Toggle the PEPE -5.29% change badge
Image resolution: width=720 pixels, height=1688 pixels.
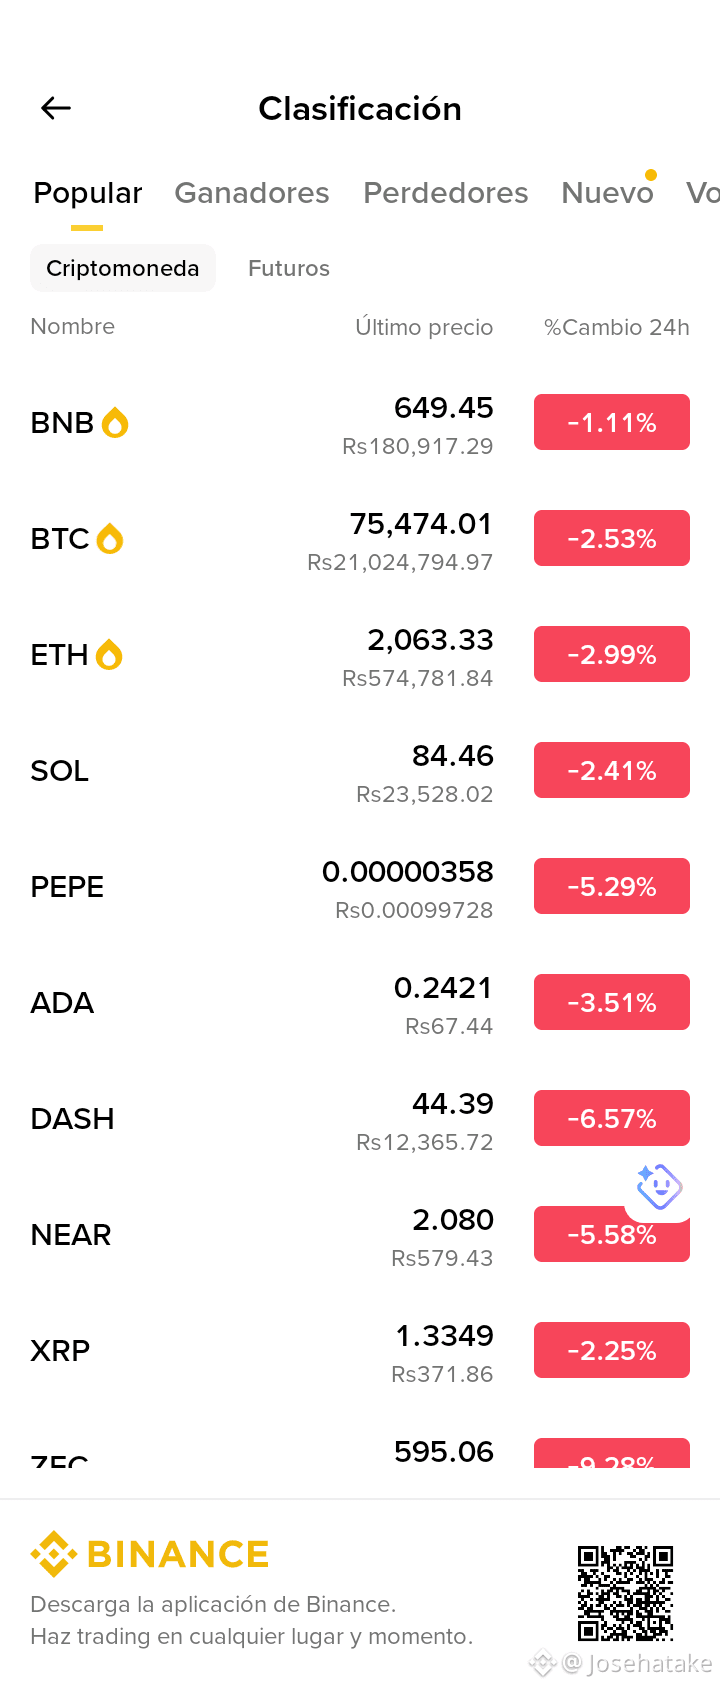pyautogui.click(x=612, y=886)
